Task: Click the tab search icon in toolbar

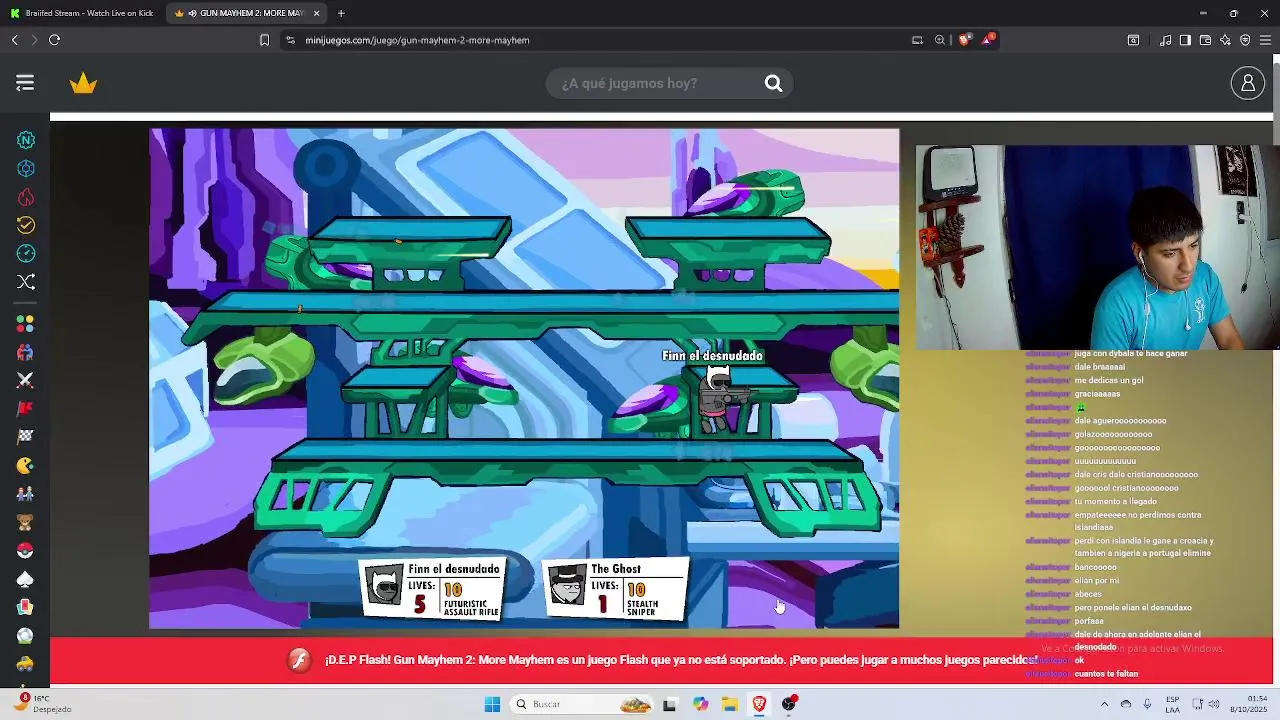Action: 1133,40
